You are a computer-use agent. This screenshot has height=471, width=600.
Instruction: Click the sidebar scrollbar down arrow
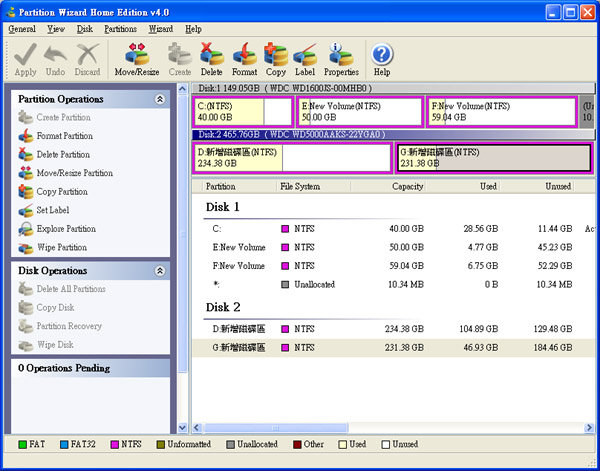pos(183,427)
